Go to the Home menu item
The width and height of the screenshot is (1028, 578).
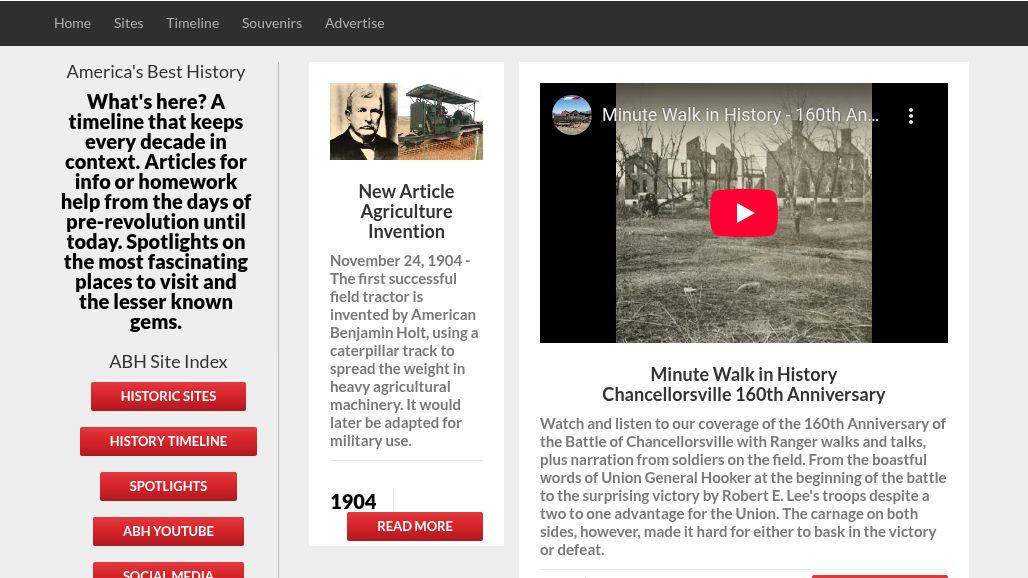72,23
